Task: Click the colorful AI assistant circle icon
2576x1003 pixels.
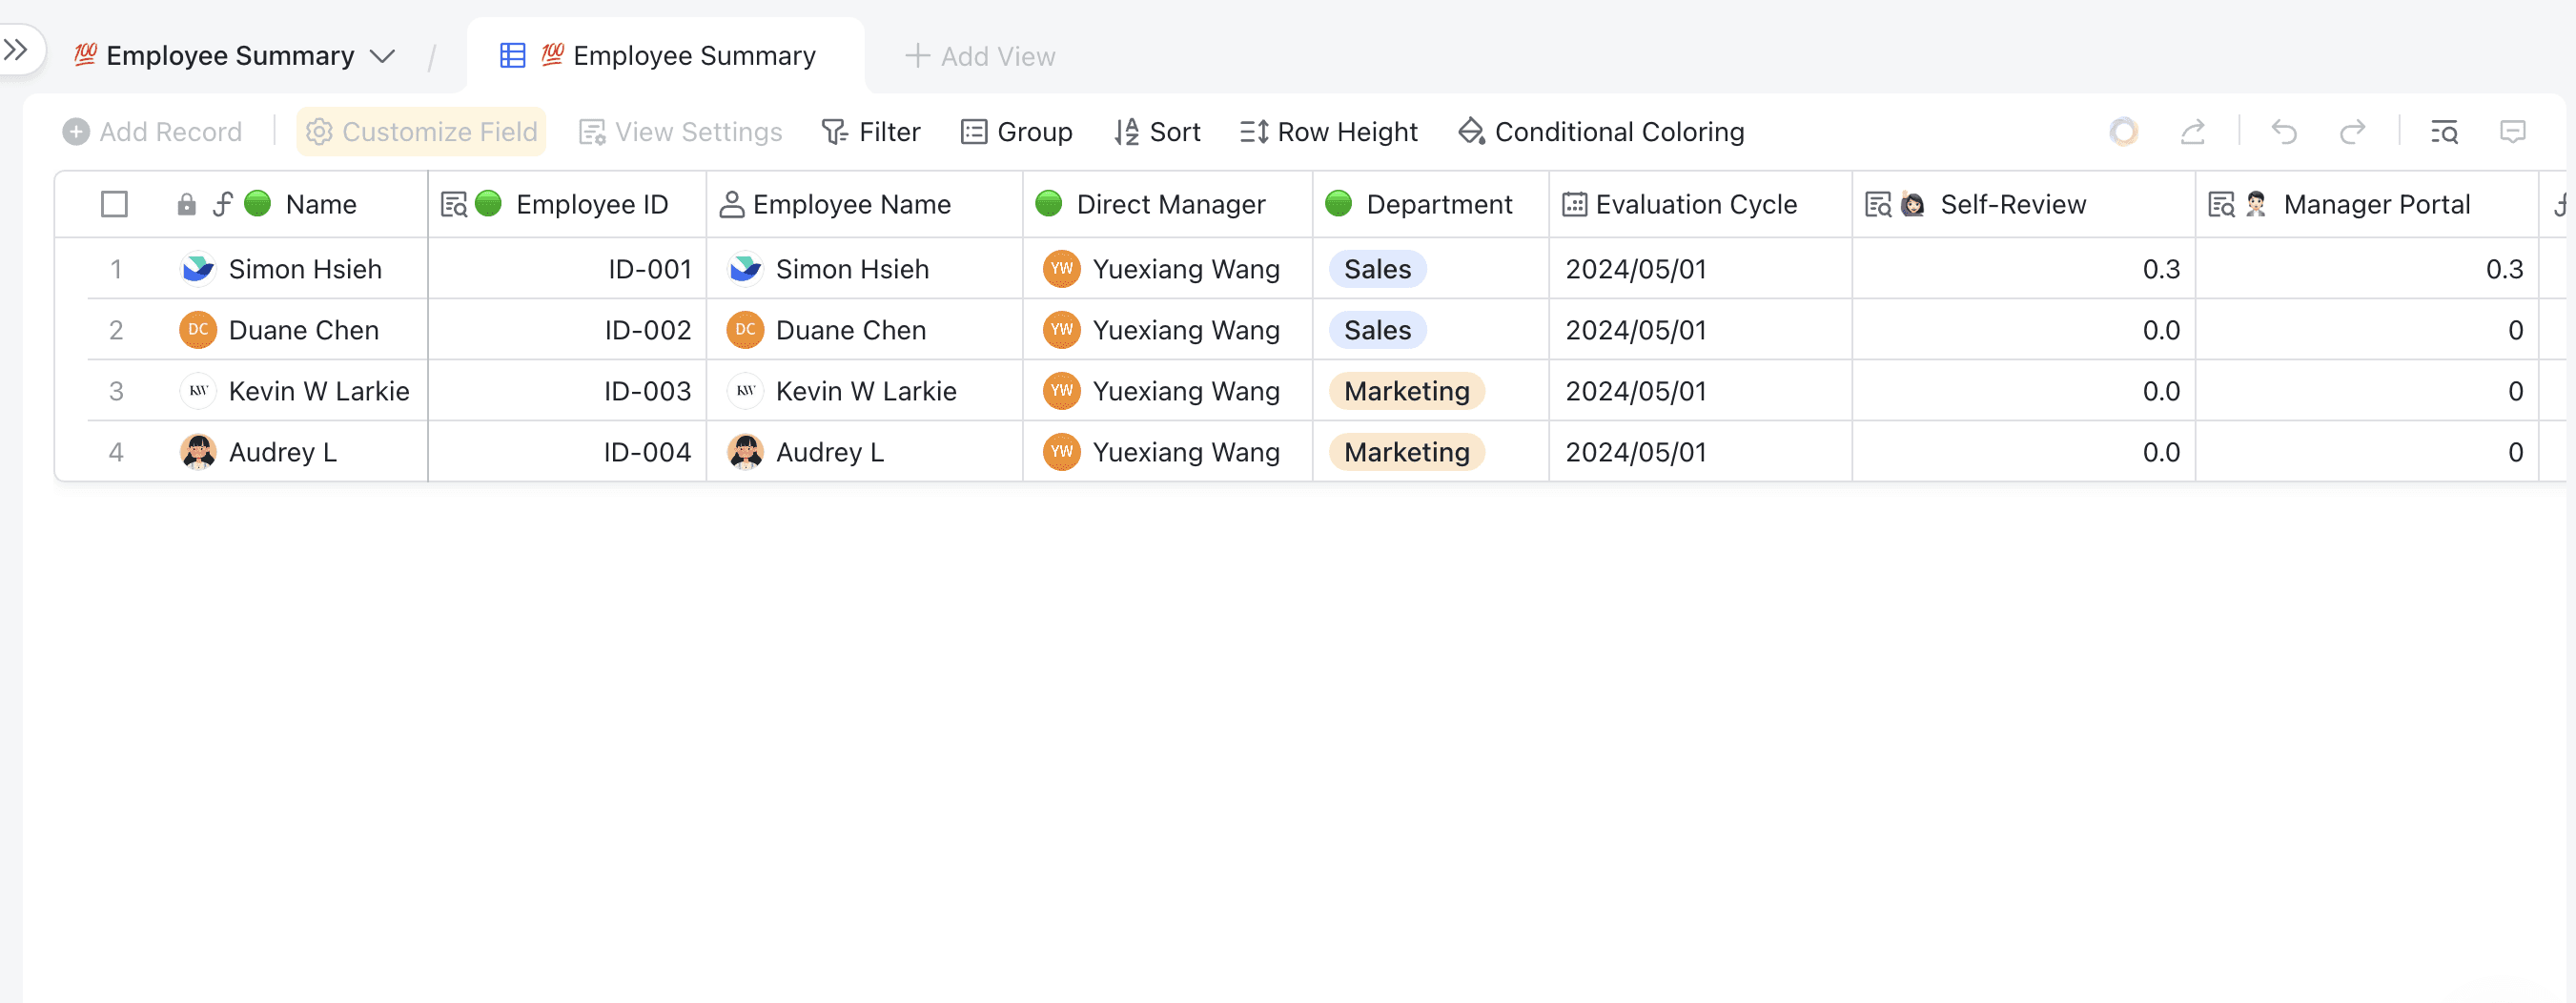Action: (2123, 132)
